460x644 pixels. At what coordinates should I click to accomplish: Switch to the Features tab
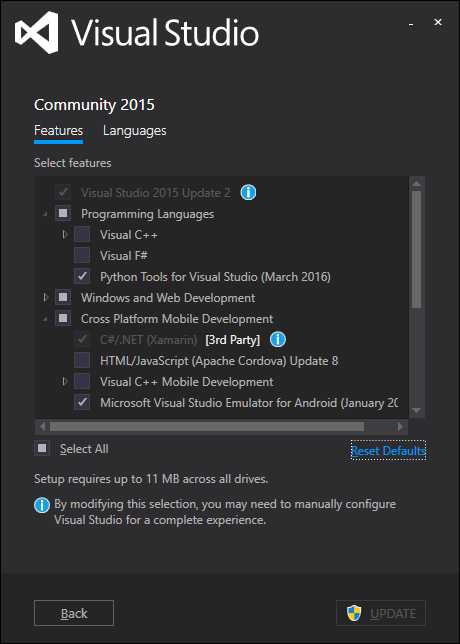58,131
